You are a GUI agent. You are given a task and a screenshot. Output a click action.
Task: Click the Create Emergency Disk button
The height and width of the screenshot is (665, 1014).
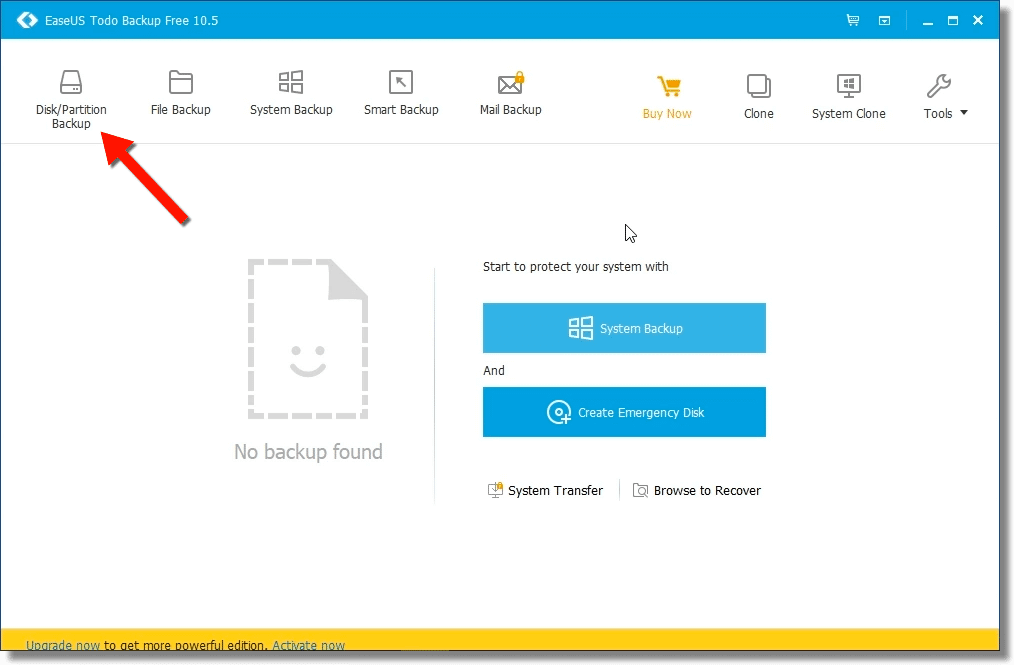tap(624, 412)
